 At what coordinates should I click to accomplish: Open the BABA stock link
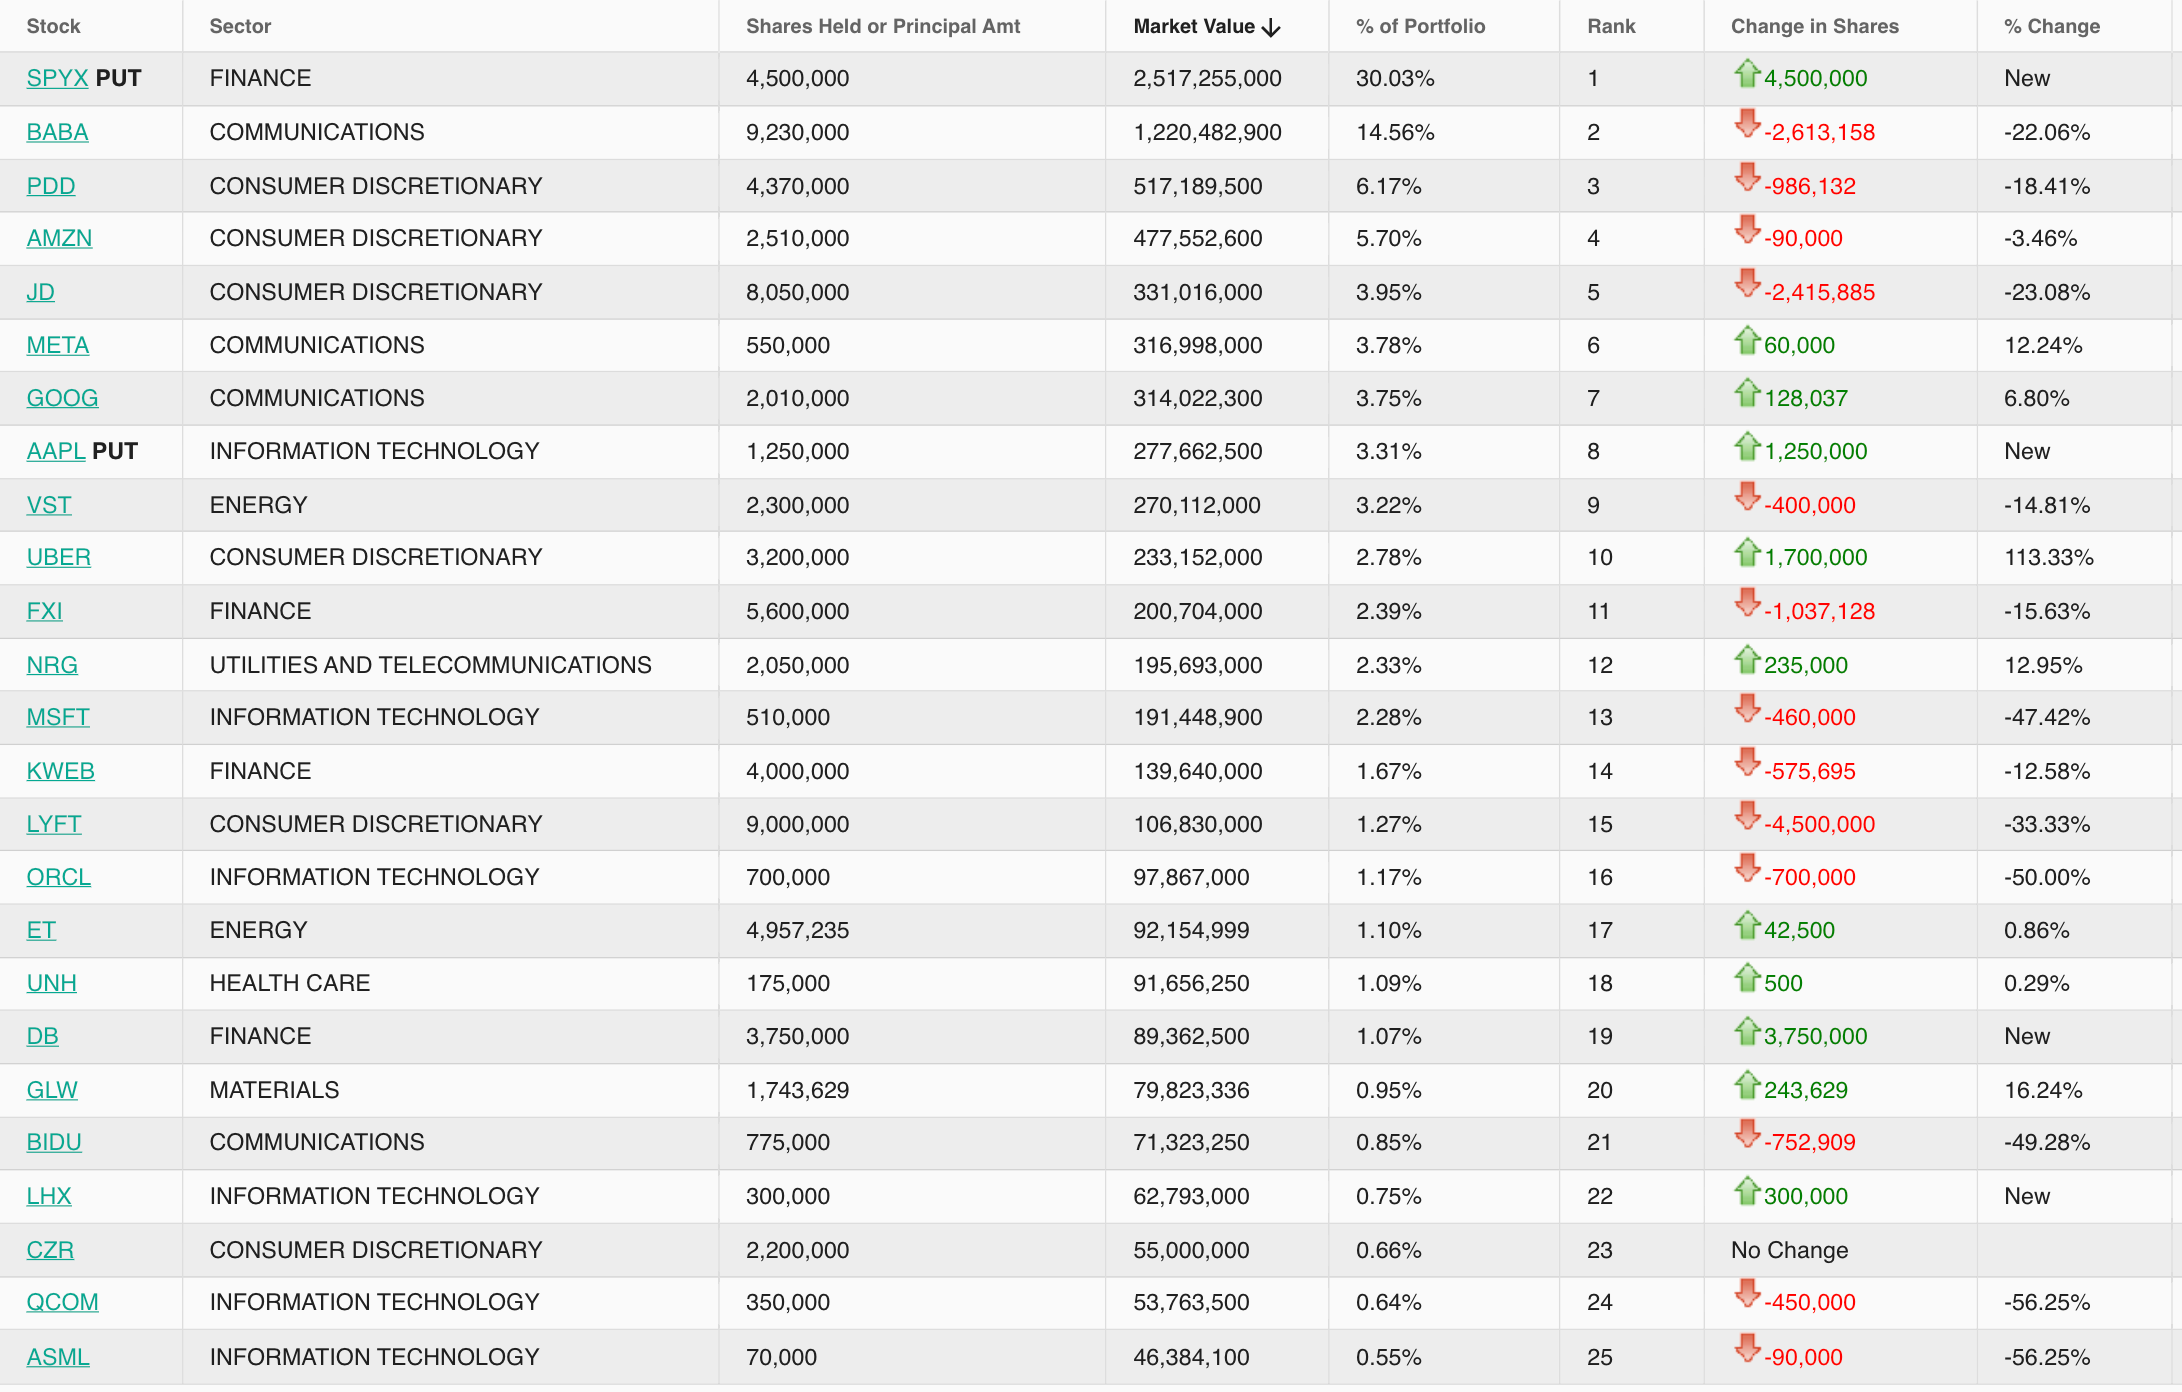(57, 132)
